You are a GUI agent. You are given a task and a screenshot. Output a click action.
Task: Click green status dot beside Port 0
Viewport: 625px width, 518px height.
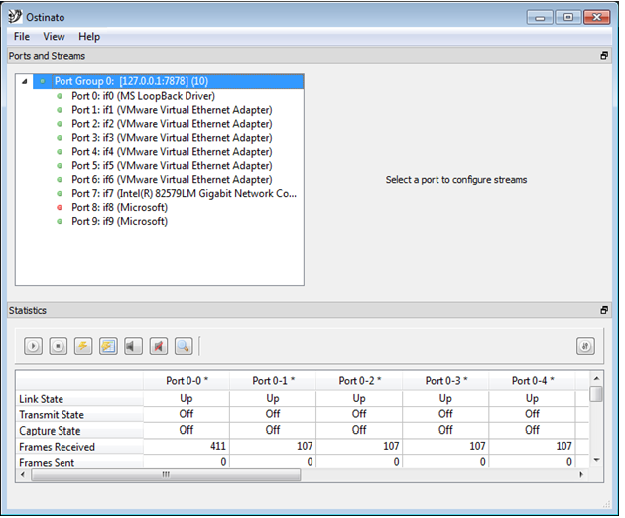pos(60,96)
